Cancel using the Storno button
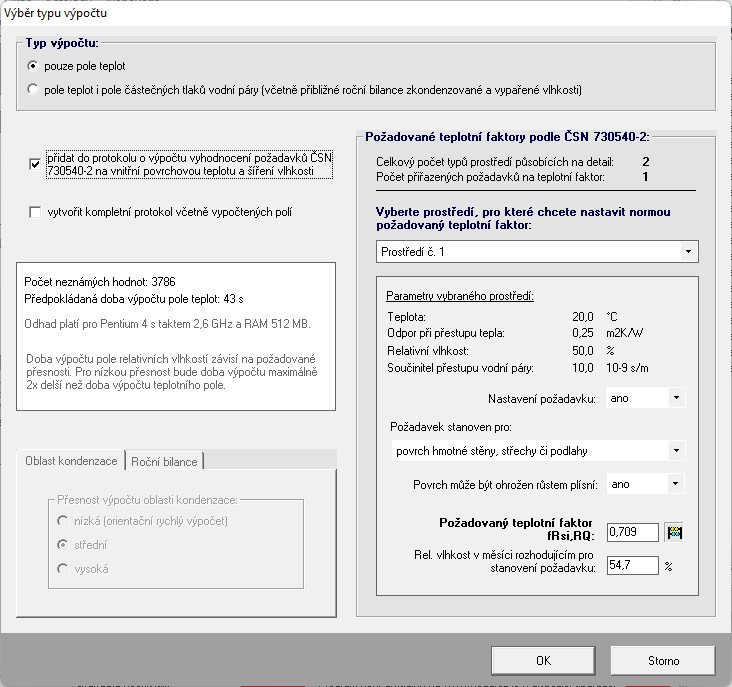Image resolution: width=732 pixels, height=687 pixels. click(663, 660)
